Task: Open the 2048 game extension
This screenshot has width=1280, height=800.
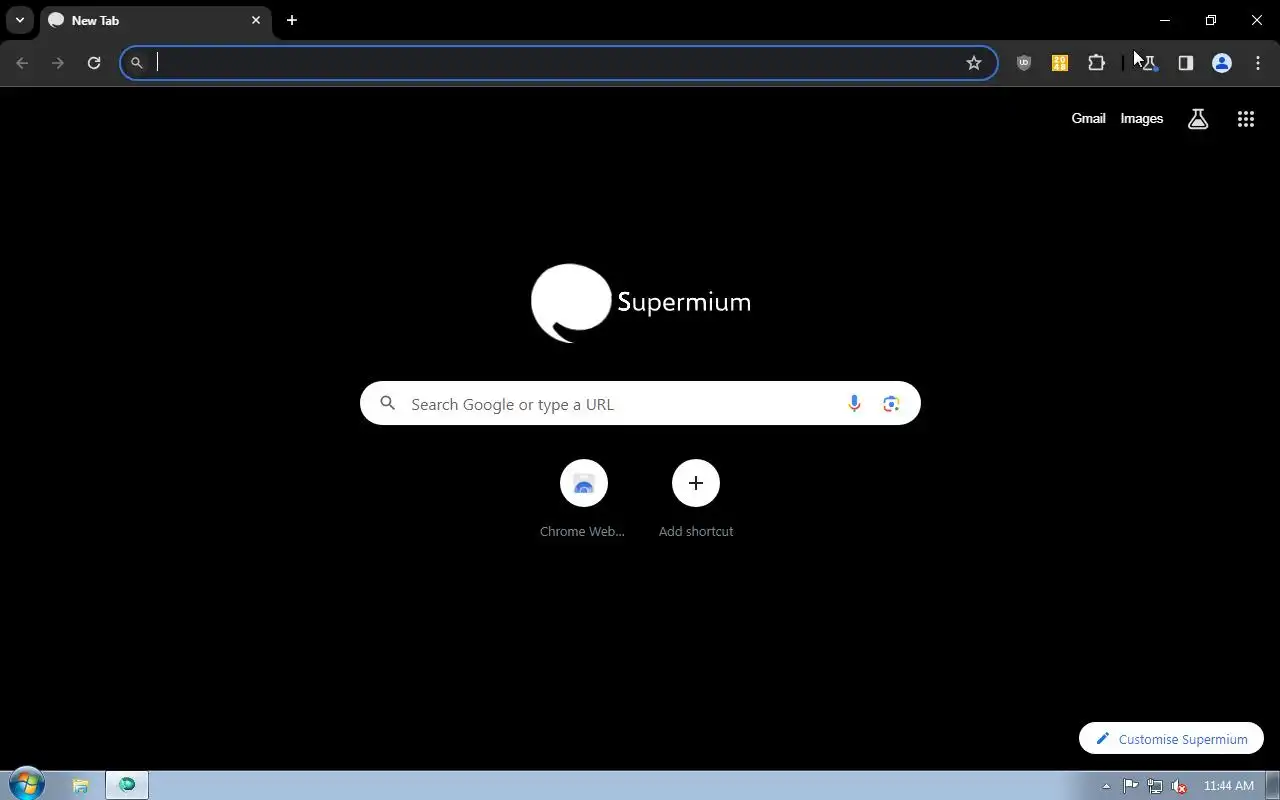Action: pyautogui.click(x=1060, y=63)
